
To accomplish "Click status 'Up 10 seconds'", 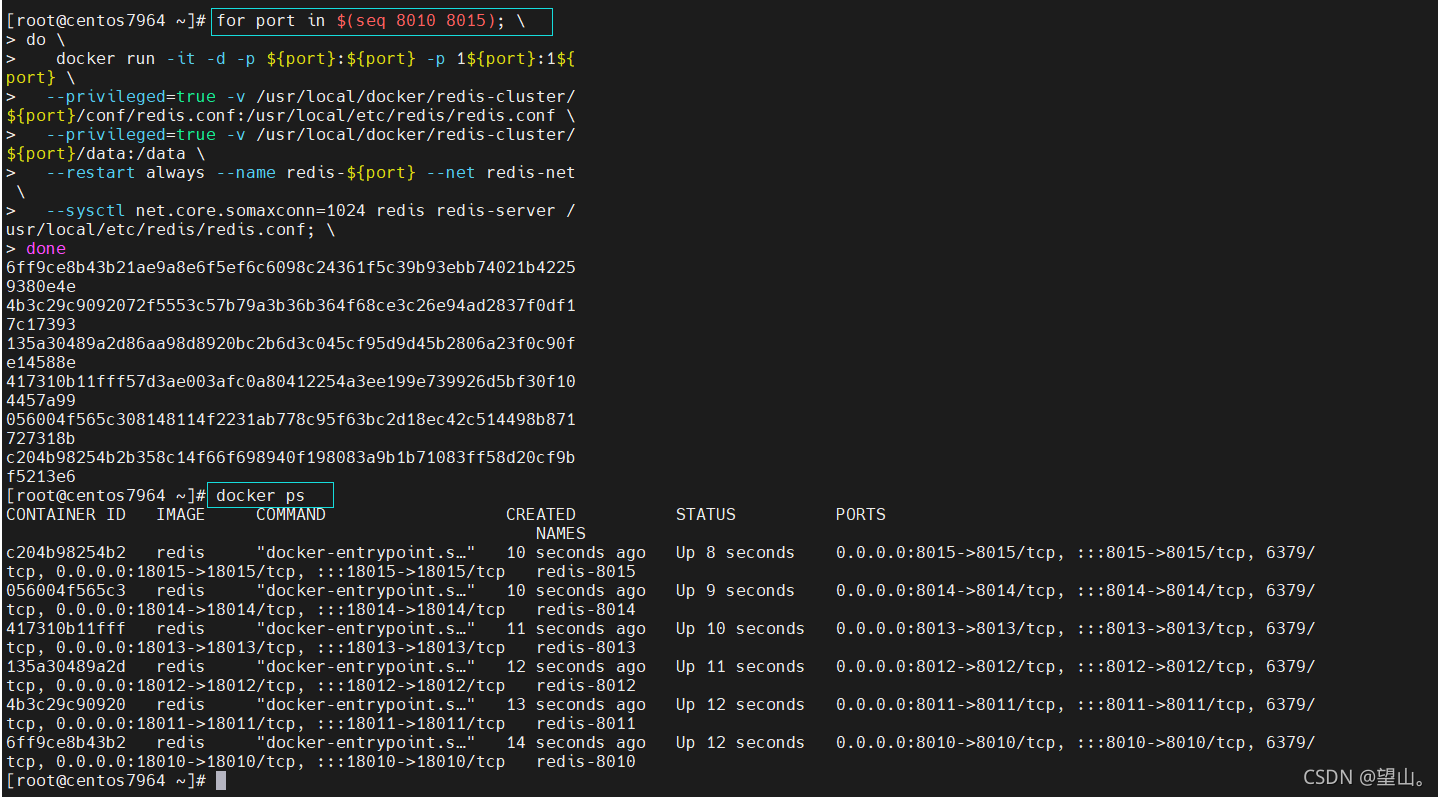I will click(x=740, y=629).
